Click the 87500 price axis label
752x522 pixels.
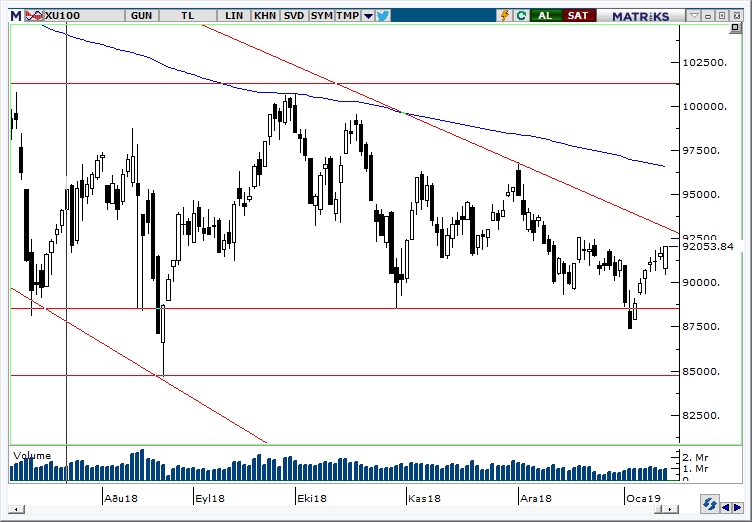coord(701,327)
